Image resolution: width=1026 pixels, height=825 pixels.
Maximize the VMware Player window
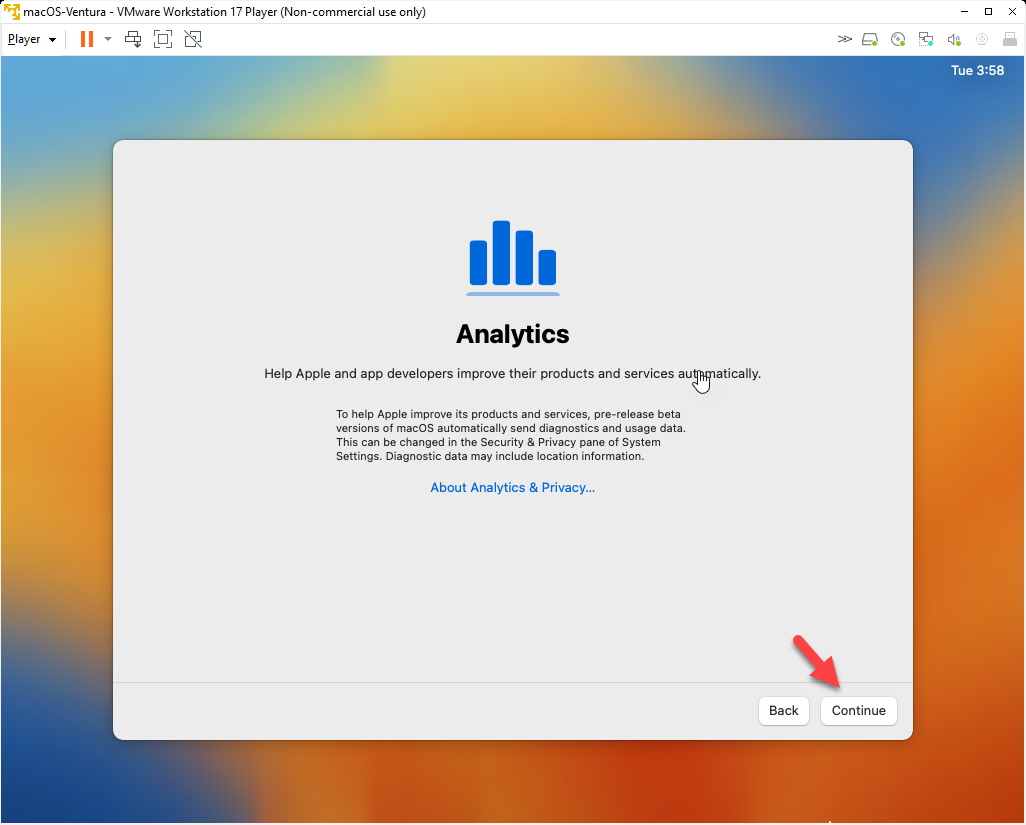pos(988,12)
